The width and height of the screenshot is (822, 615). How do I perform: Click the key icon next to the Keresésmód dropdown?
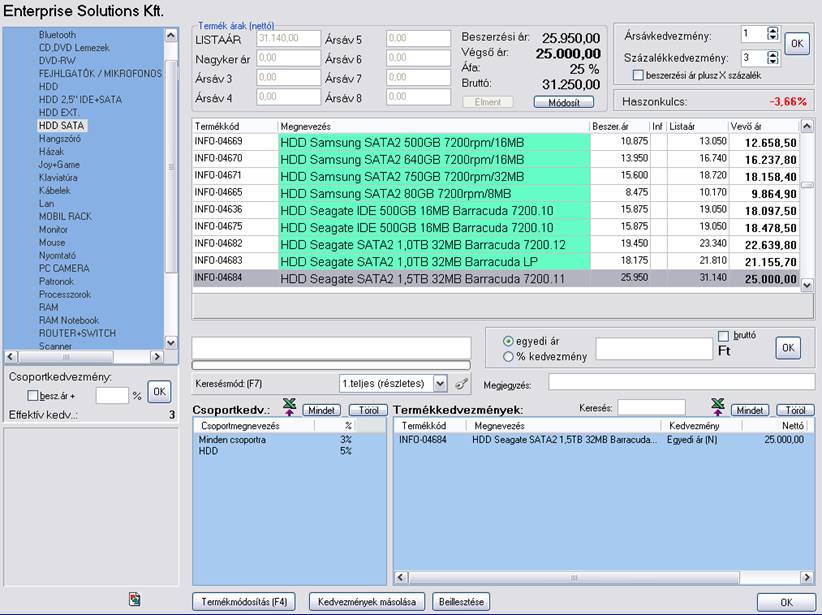click(x=461, y=384)
